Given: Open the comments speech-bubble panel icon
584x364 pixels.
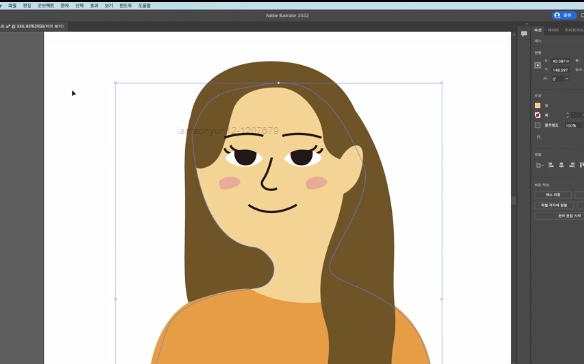Looking at the screenshot, I should pos(524,34).
